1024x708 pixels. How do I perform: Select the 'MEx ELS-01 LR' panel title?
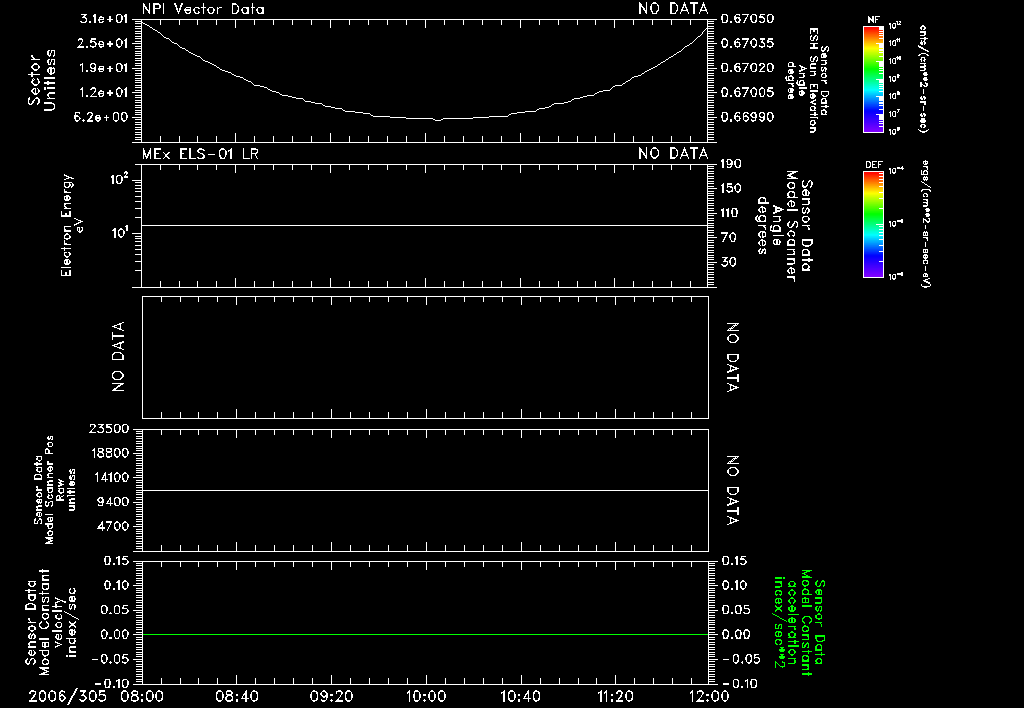200,154
